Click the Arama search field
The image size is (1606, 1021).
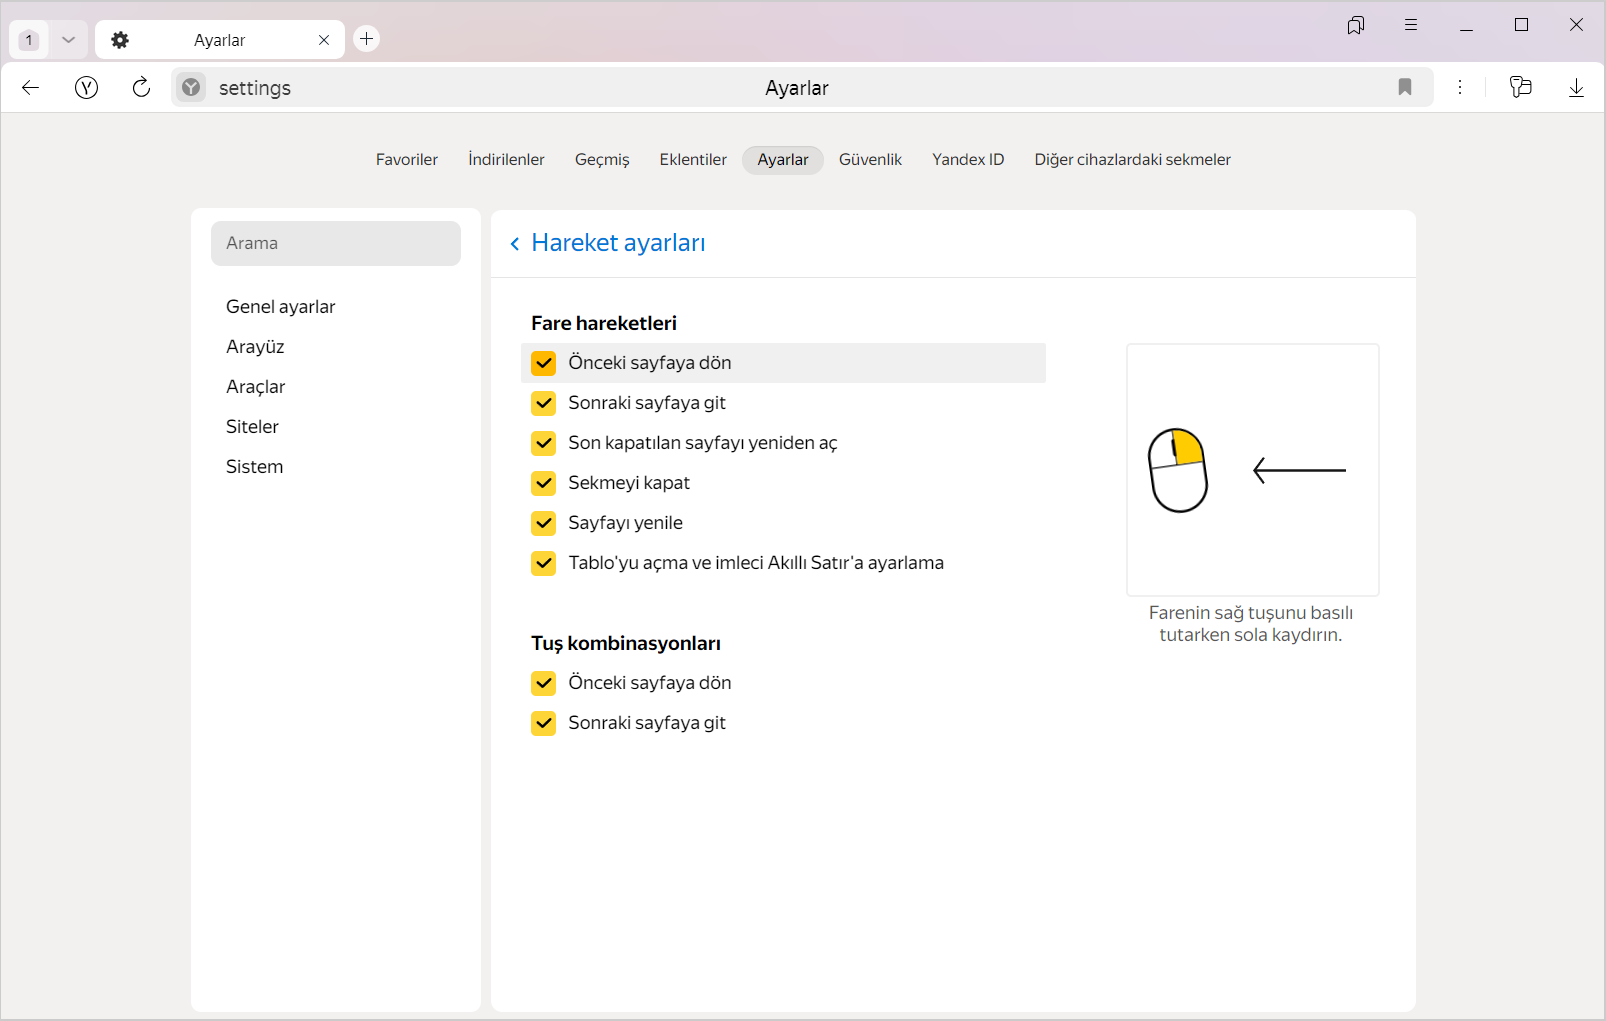pos(336,243)
